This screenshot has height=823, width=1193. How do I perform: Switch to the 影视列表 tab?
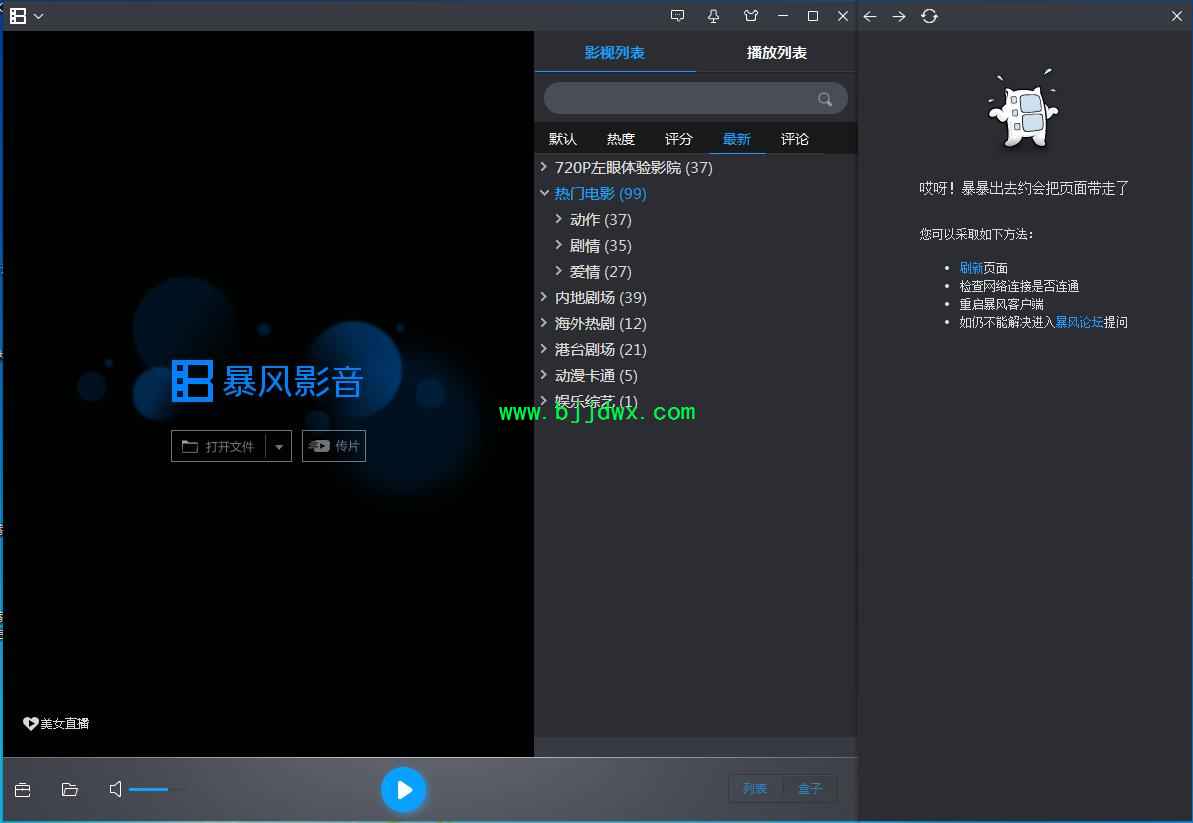coord(615,52)
